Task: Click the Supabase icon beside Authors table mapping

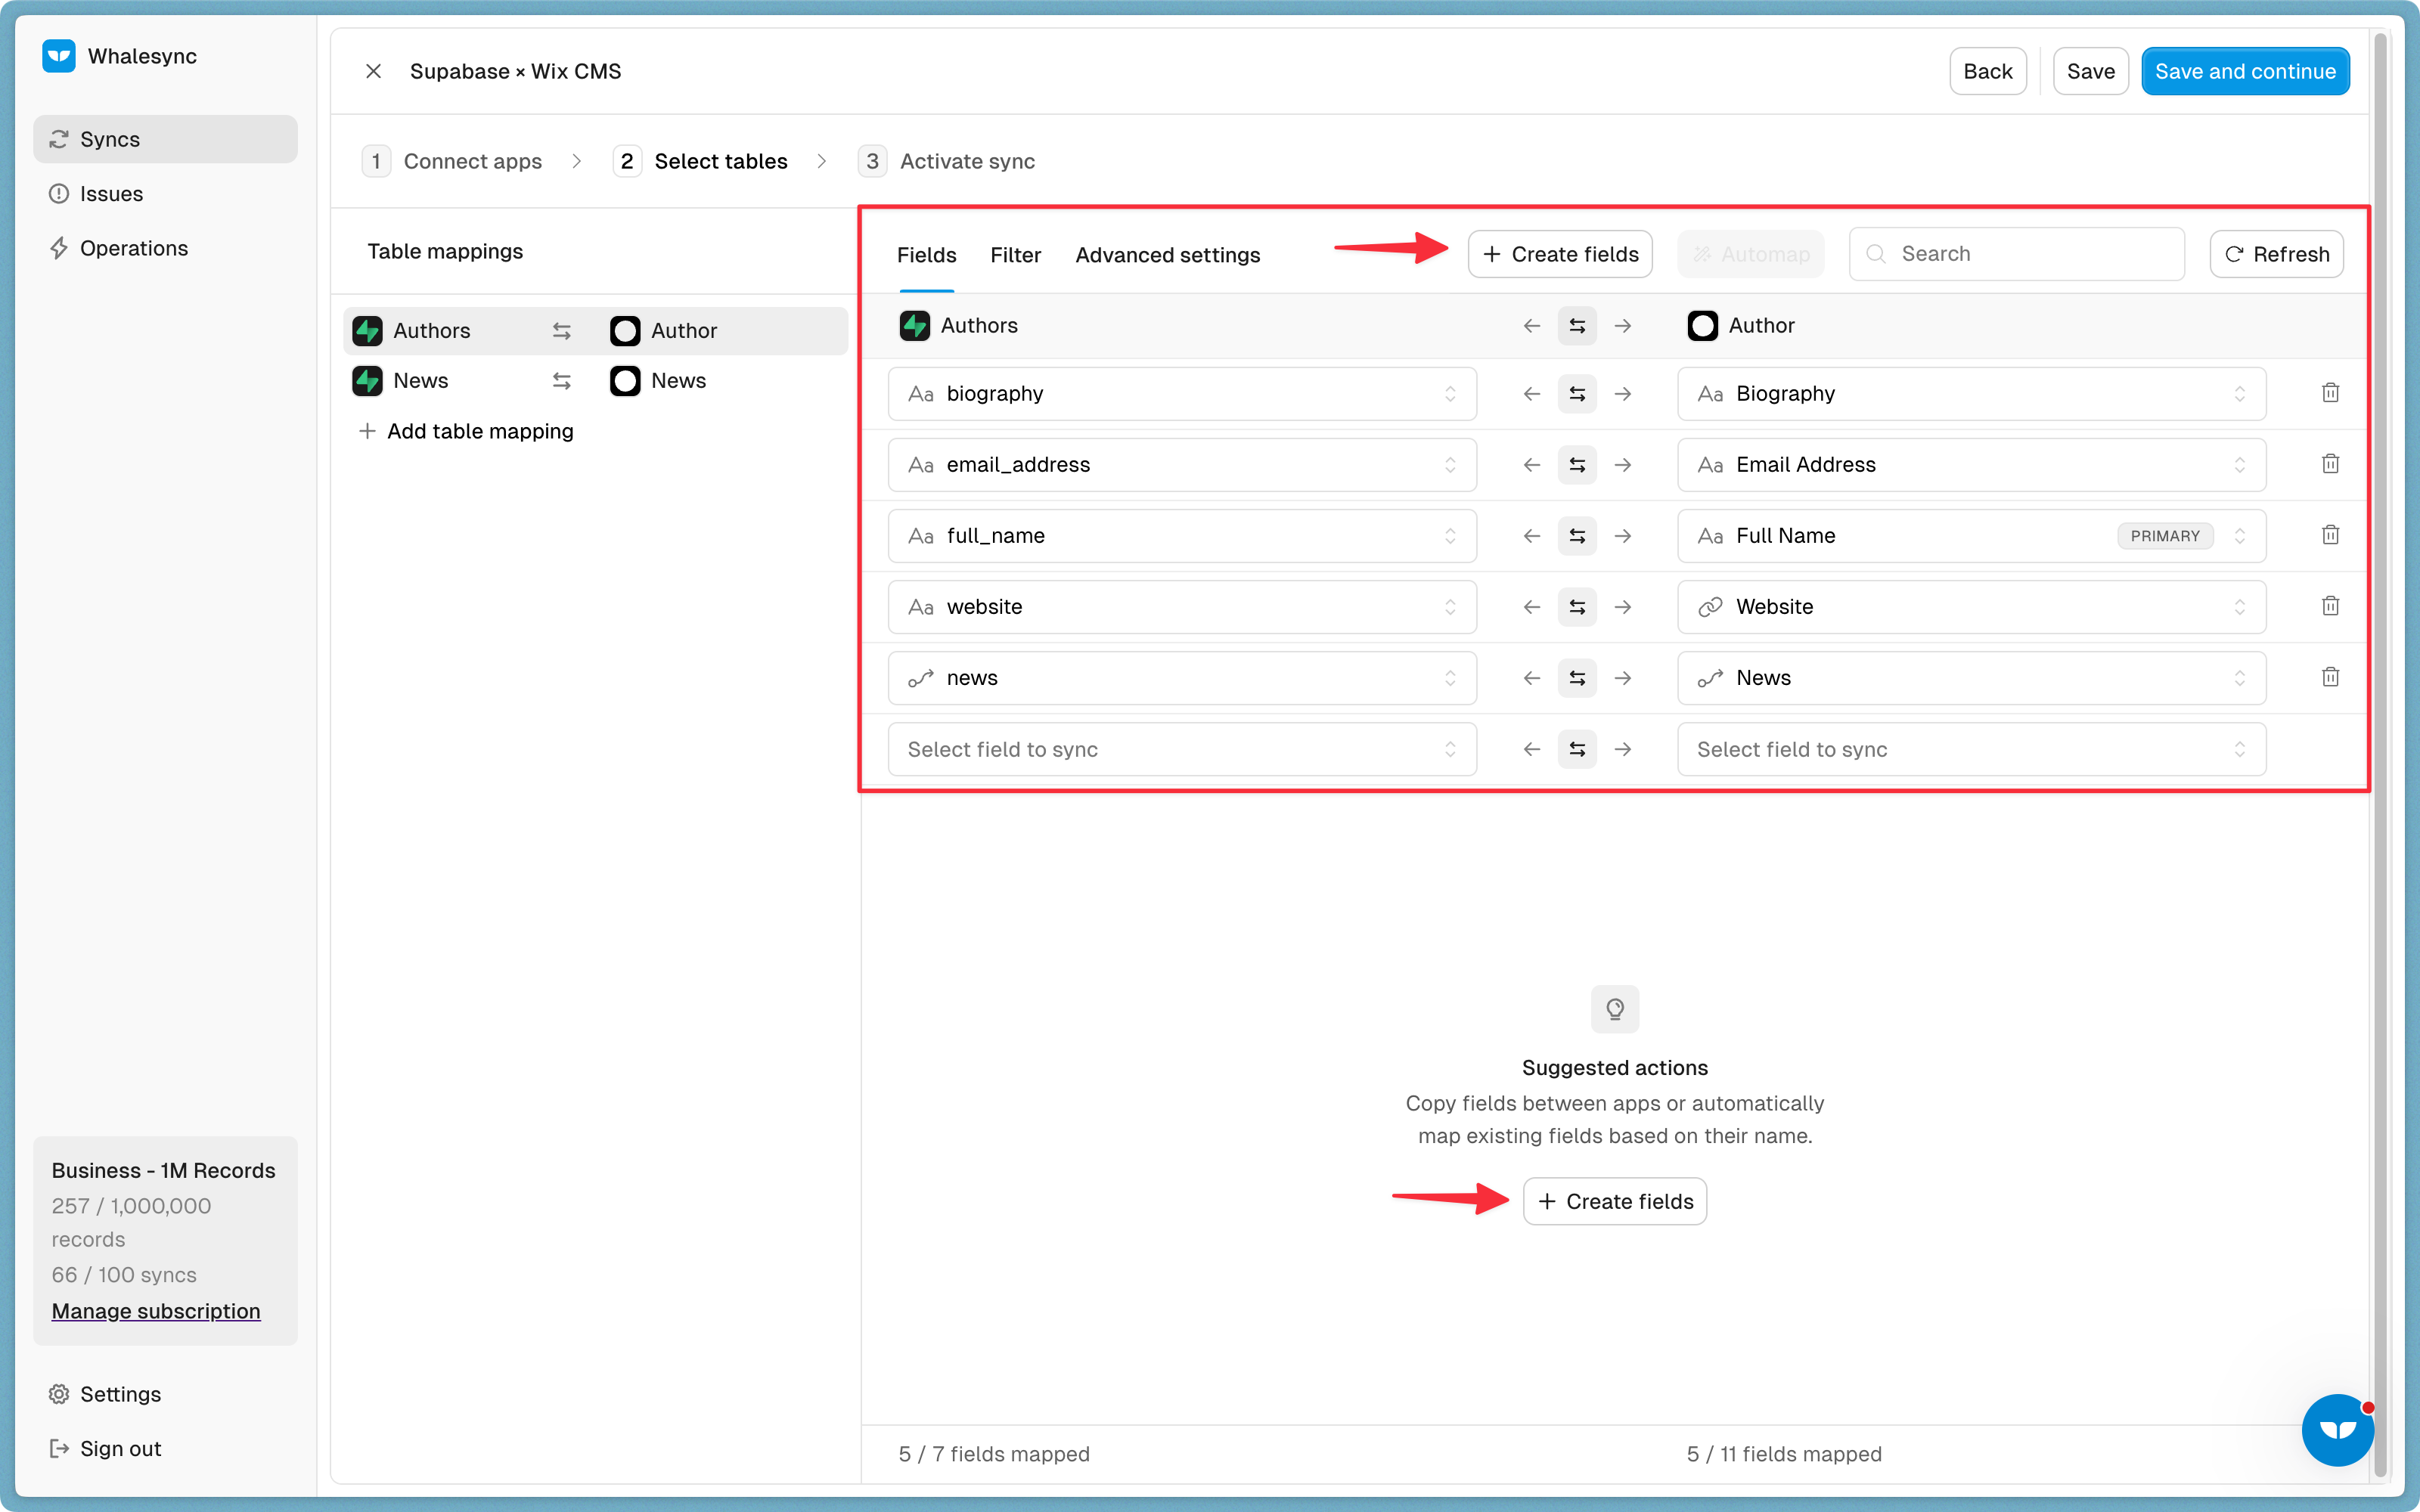Action: [x=367, y=331]
